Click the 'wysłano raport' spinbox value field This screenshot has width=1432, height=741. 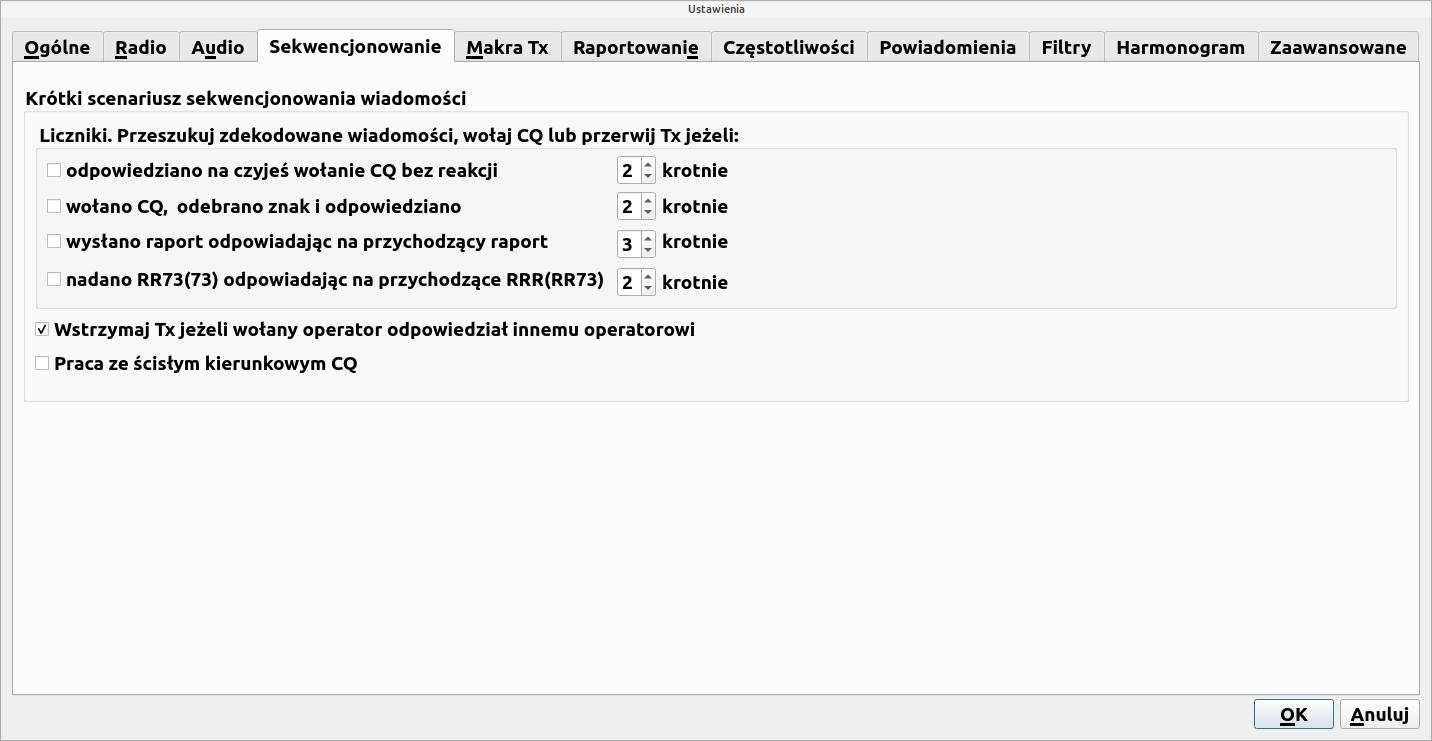pos(629,243)
